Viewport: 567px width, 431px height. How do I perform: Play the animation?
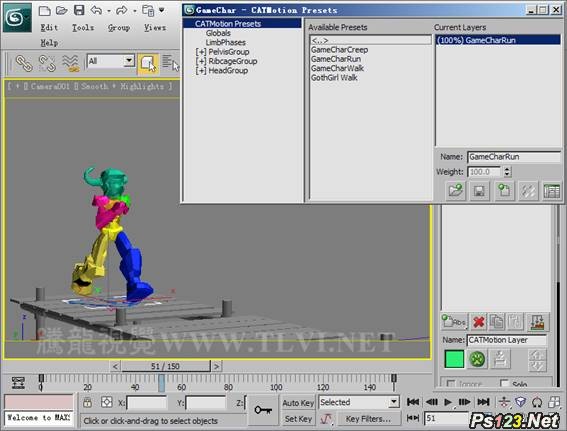(x=448, y=402)
